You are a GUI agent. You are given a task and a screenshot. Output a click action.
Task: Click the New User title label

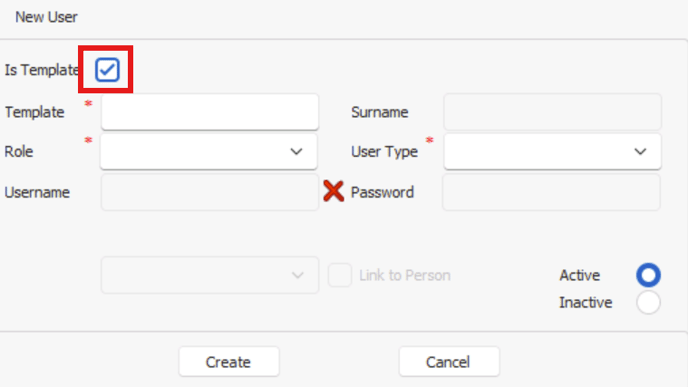click(x=46, y=17)
